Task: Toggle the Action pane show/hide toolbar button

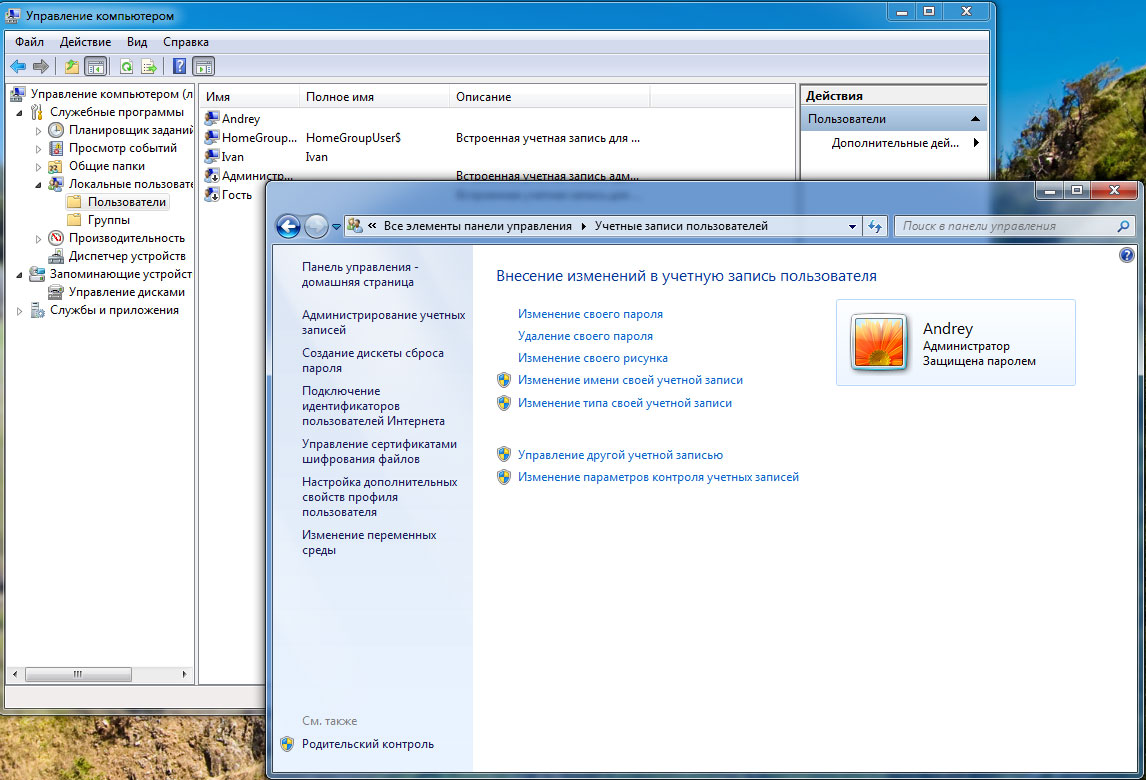Action: (x=204, y=67)
